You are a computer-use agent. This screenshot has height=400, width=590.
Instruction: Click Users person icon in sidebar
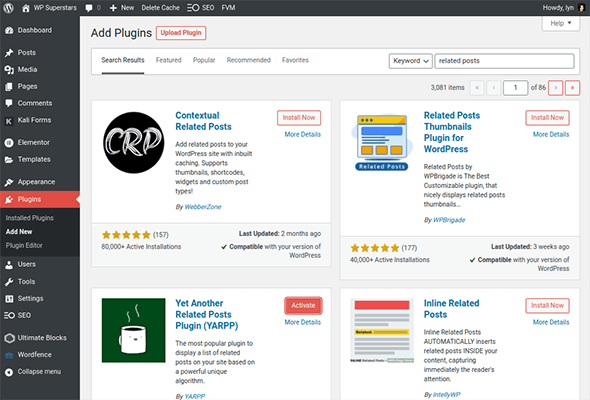coord(9,265)
